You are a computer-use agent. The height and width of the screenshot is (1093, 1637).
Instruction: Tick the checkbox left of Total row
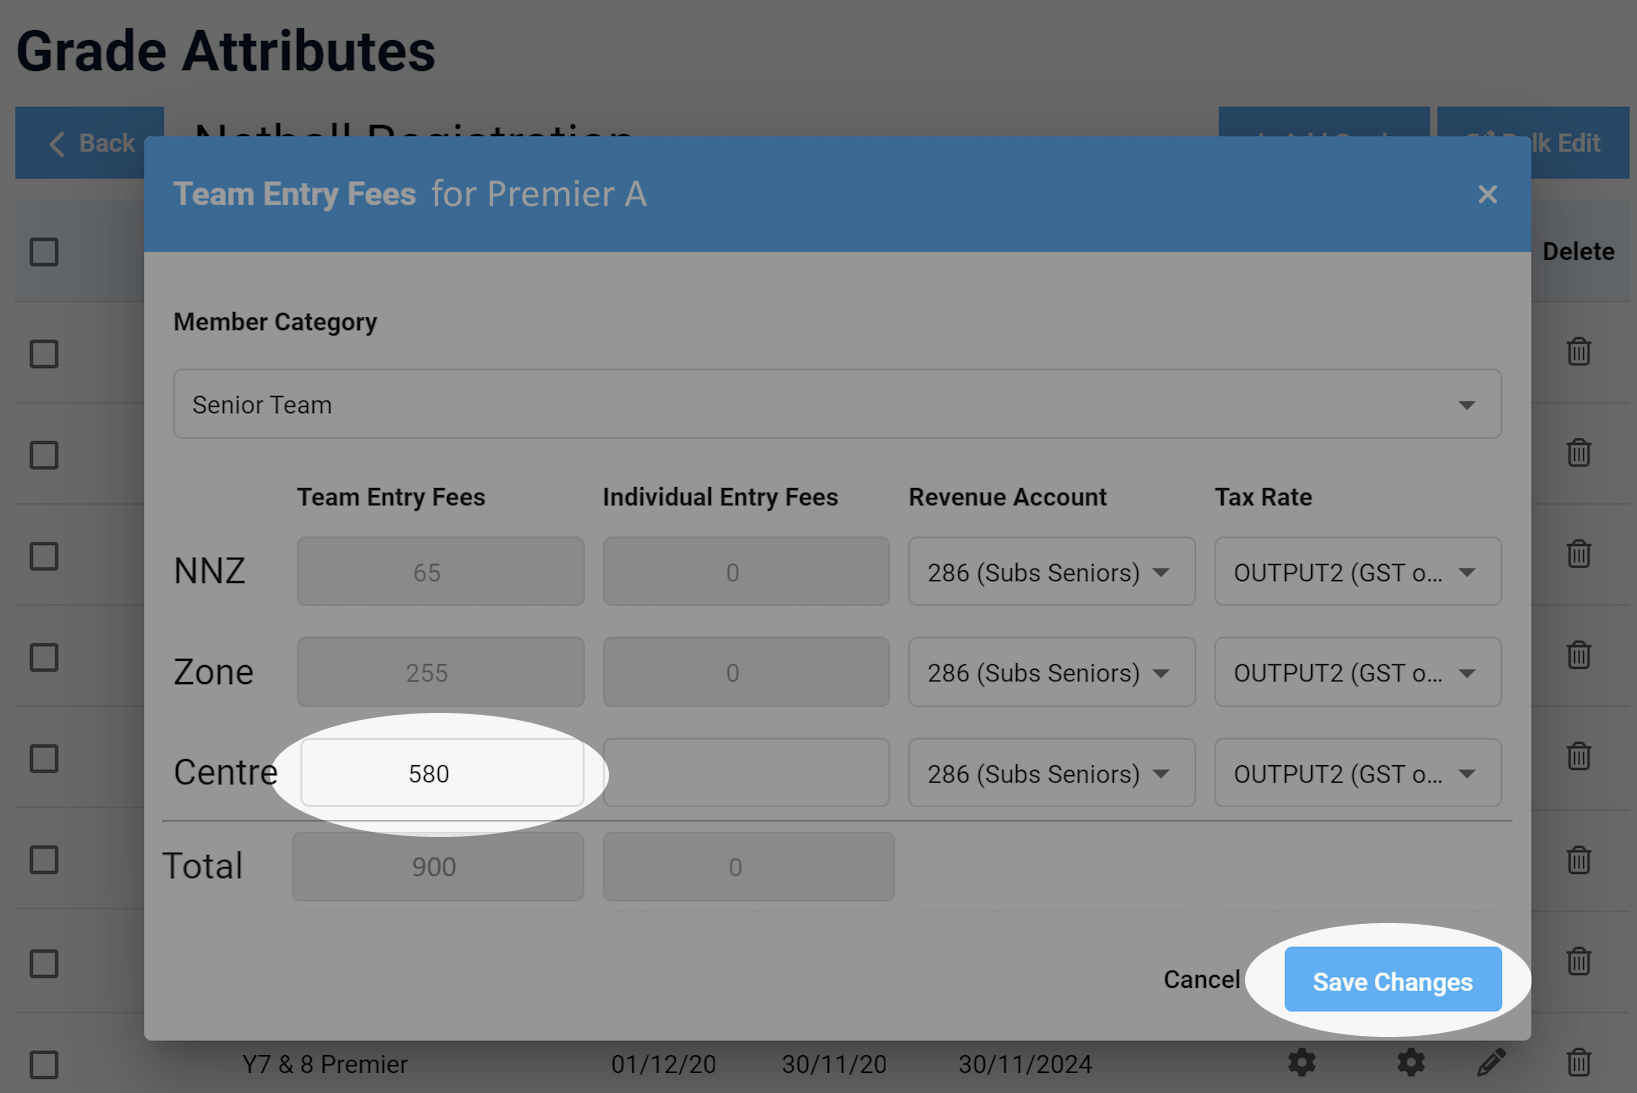pyautogui.click(x=44, y=860)
